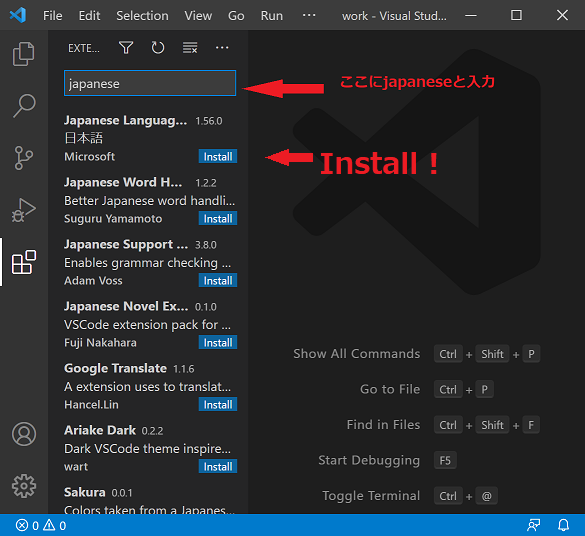Click Find in Files shortcut hint
This screenshot has width=585, height=536.
[x=443, y=425]
